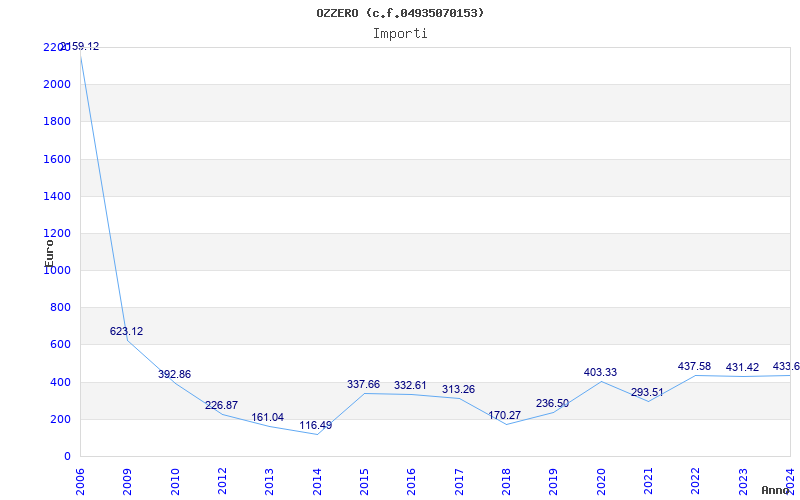Click the 236.50 value label

553,404
